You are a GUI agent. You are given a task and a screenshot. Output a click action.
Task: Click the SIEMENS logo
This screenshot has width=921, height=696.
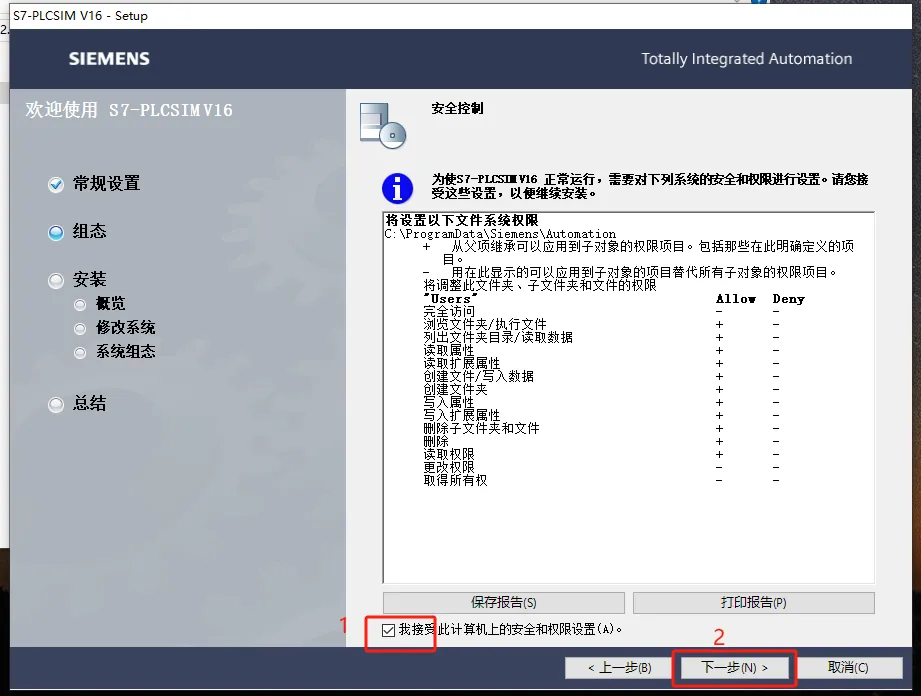(109, 59)
